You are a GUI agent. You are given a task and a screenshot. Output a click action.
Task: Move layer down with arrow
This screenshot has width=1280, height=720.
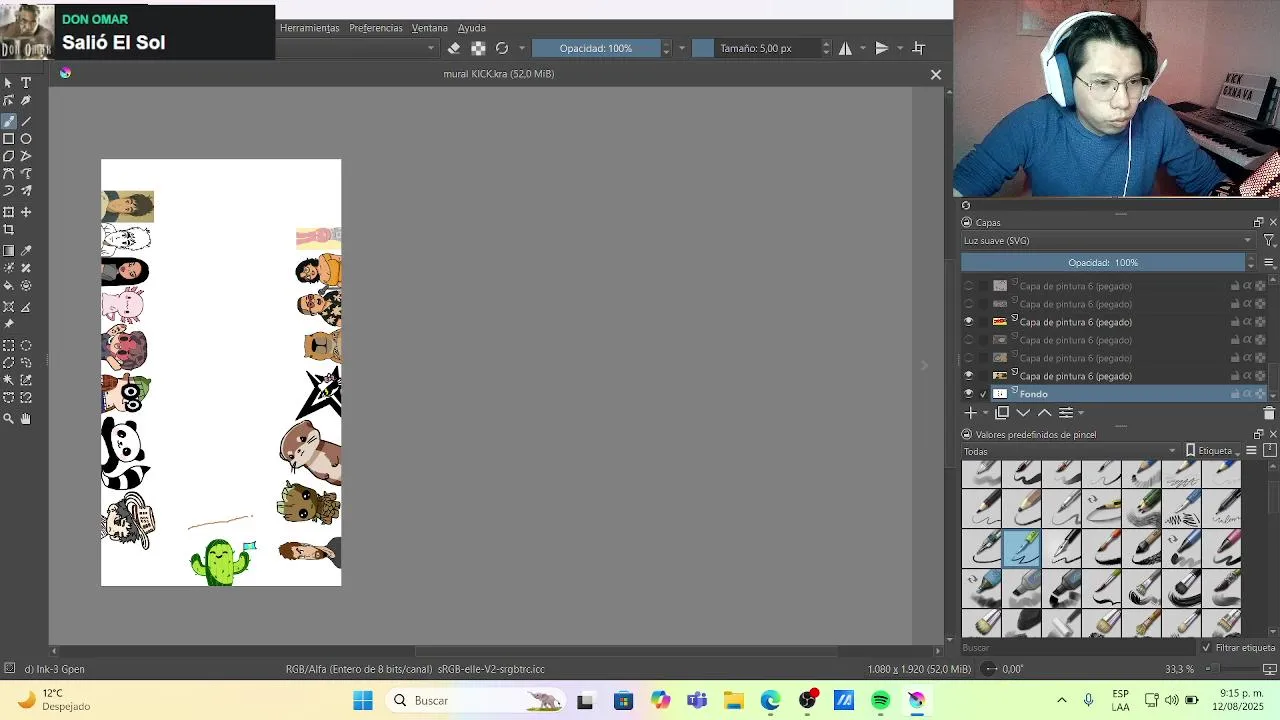[x=1023, y=413]
